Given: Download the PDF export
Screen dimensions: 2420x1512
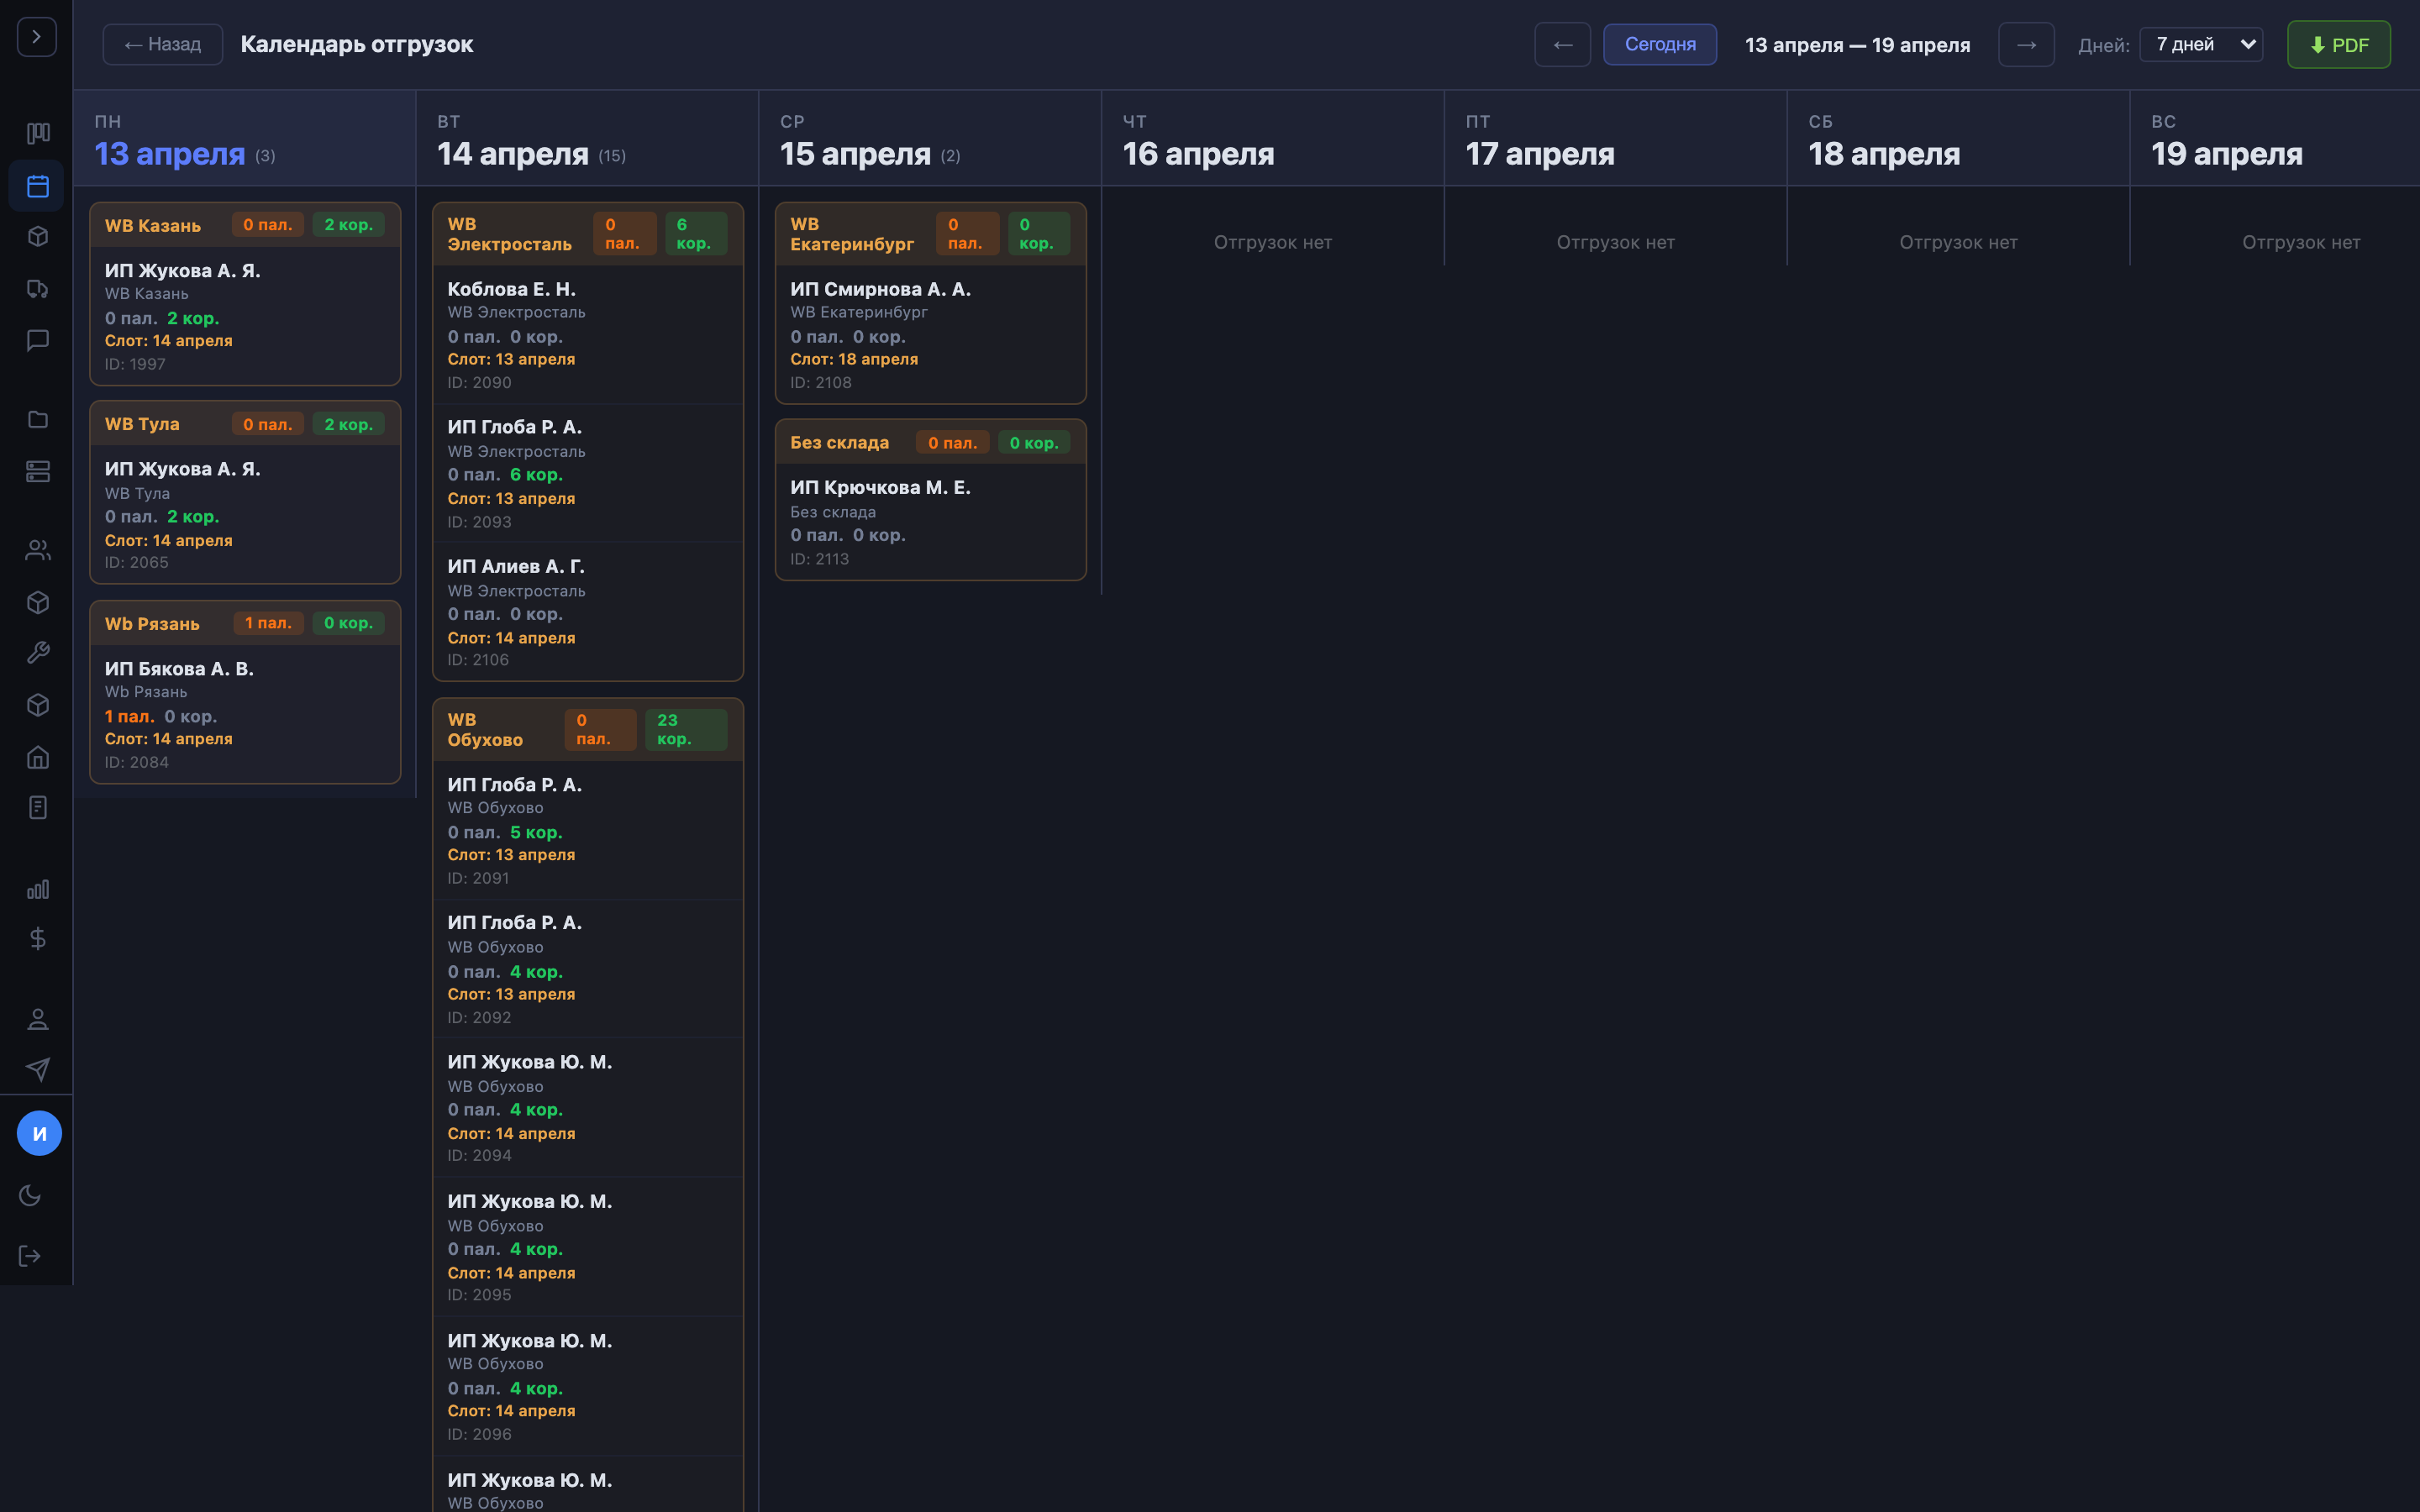Looking at the screenshot, I should click(2338, 44).
